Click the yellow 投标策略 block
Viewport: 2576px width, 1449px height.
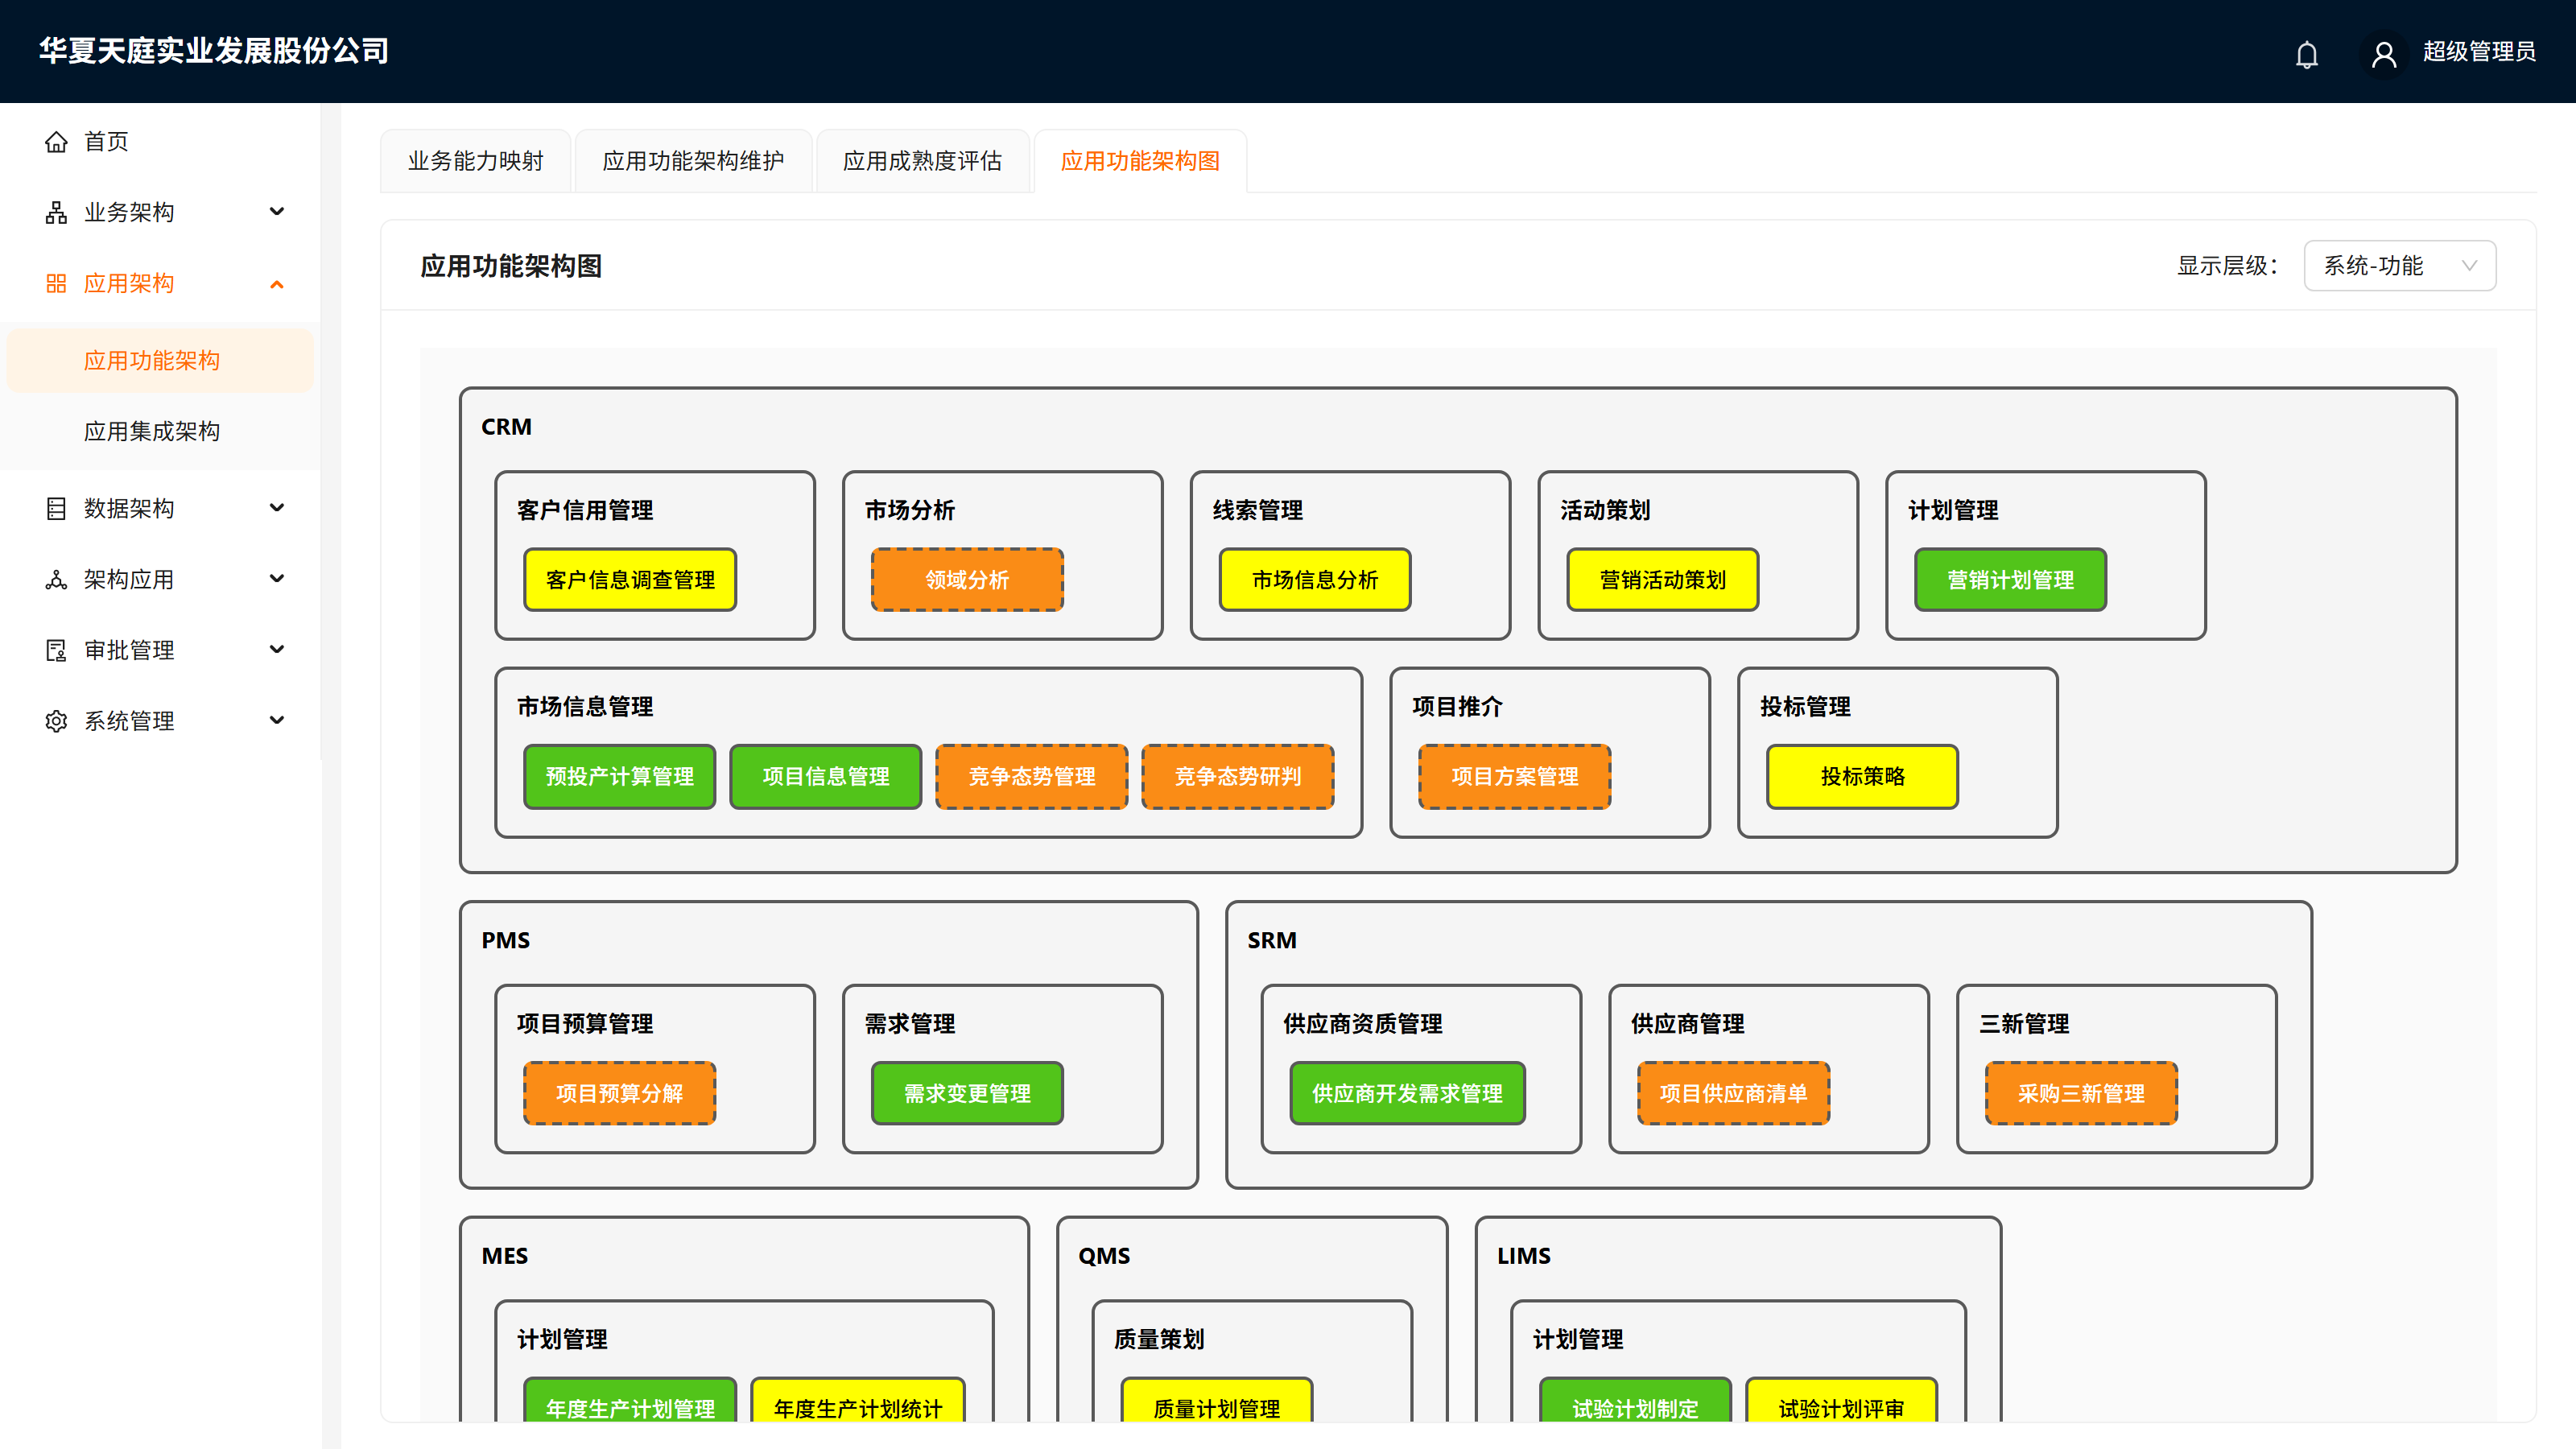[1862, 777]
